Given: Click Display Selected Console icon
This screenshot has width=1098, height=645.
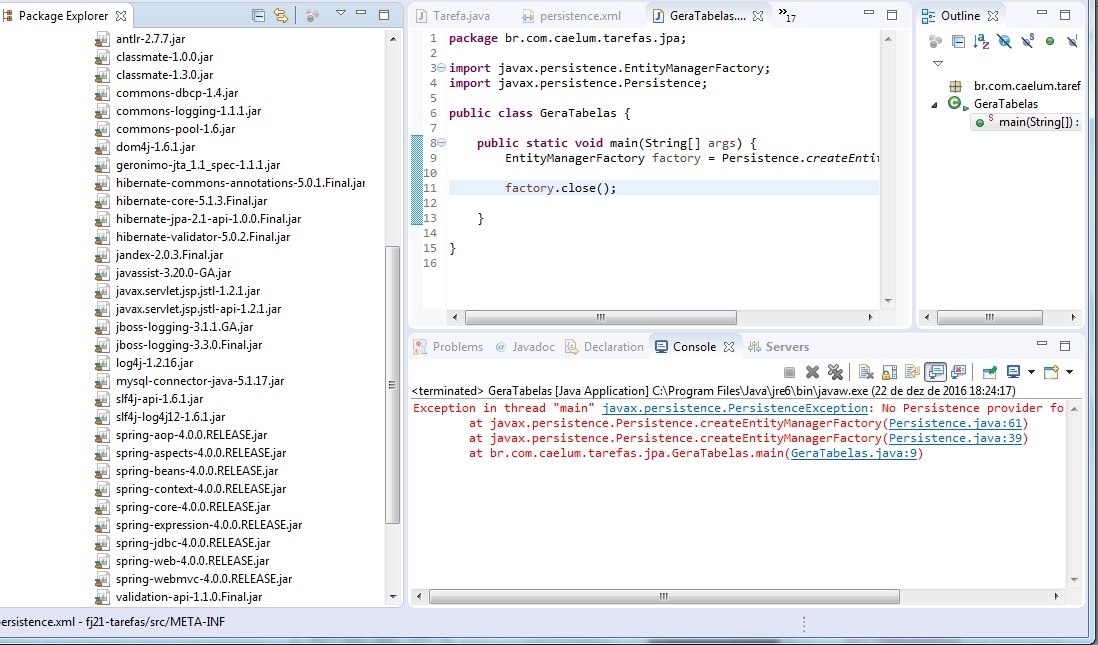Looking at the screenshot, I should (x=1013, y=372).
